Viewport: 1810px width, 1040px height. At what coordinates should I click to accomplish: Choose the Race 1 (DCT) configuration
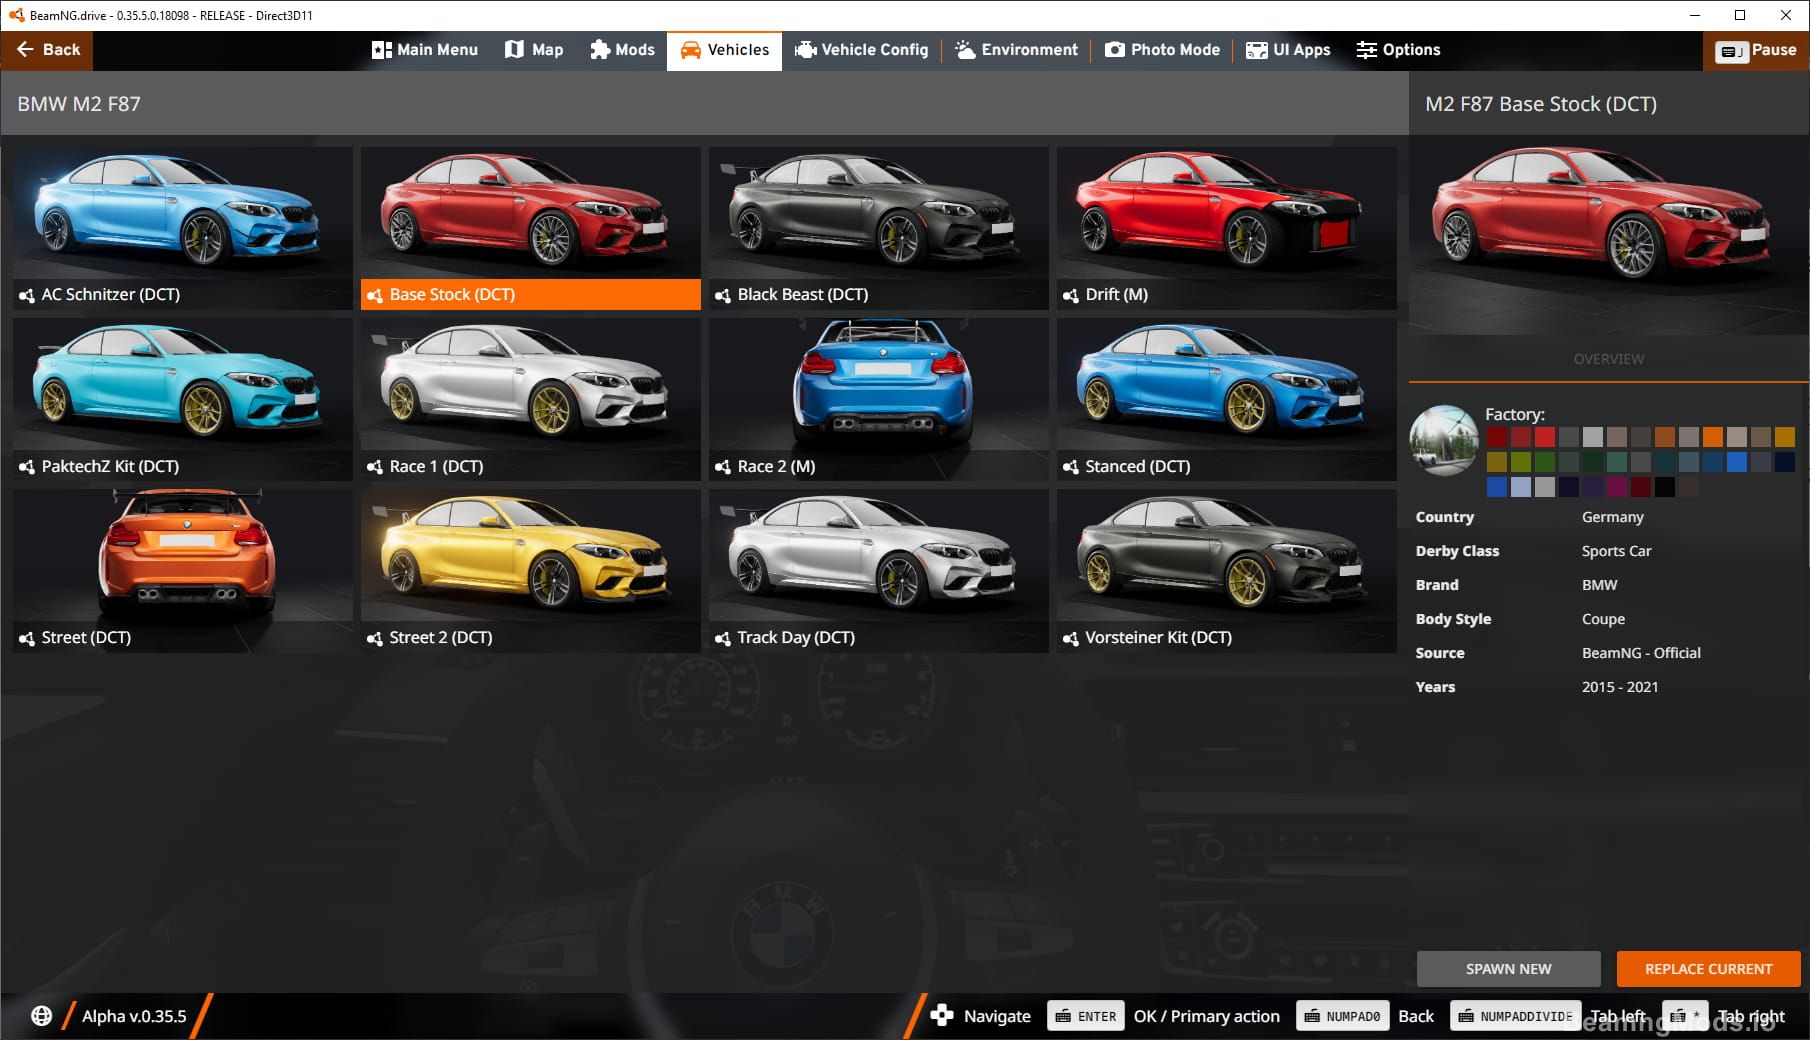530,399
